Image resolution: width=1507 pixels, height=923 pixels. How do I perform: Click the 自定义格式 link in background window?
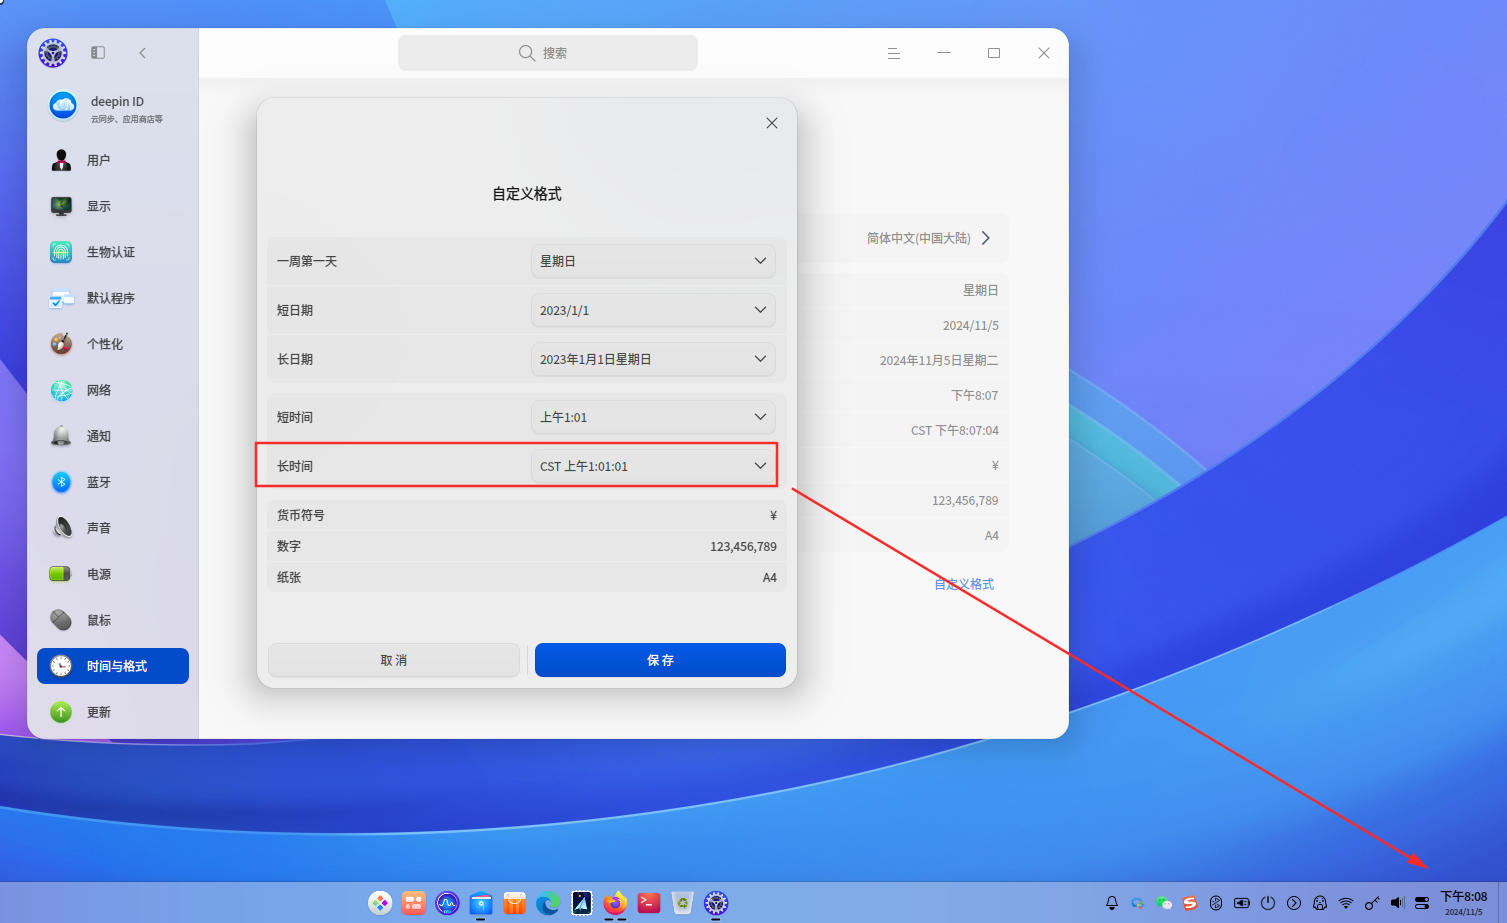point(964,584)
